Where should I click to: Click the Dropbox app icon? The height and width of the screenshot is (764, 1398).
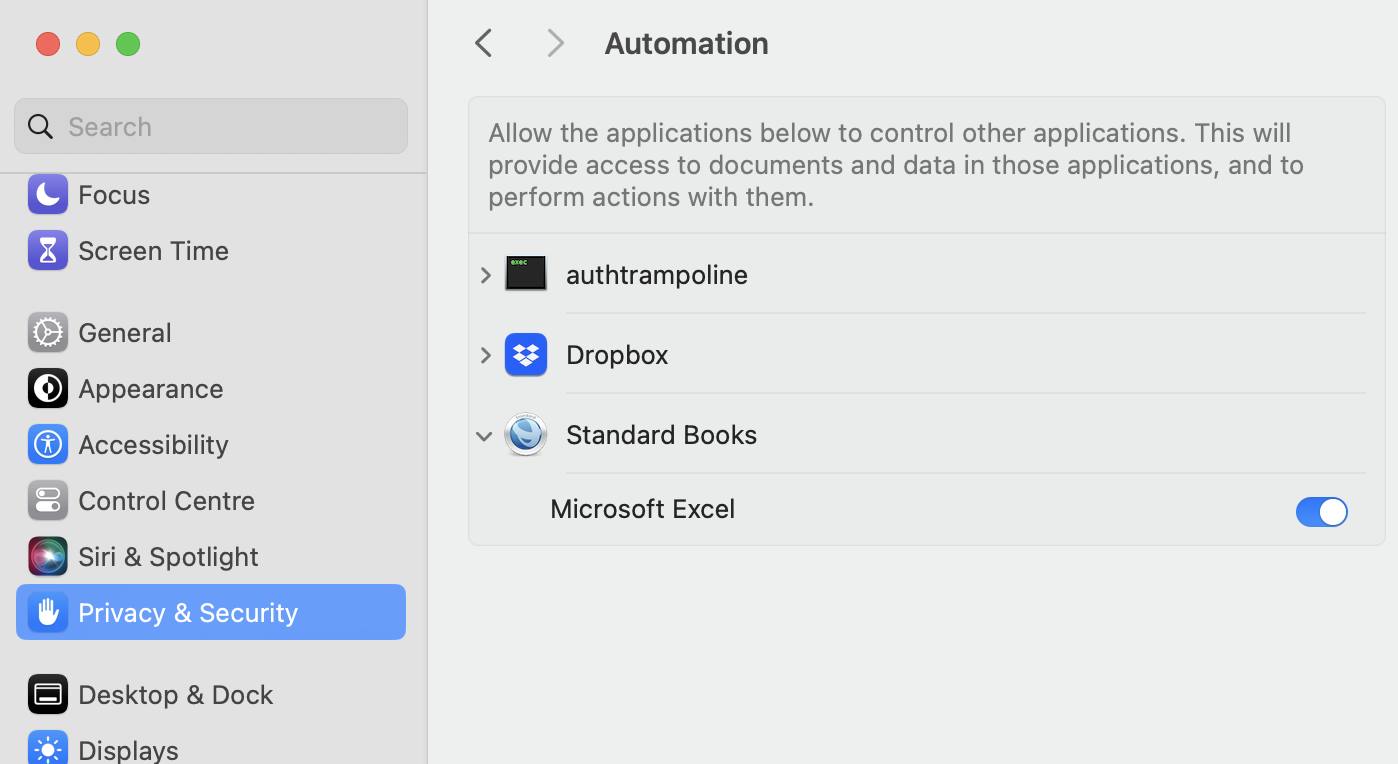click(x=526, y=354)
